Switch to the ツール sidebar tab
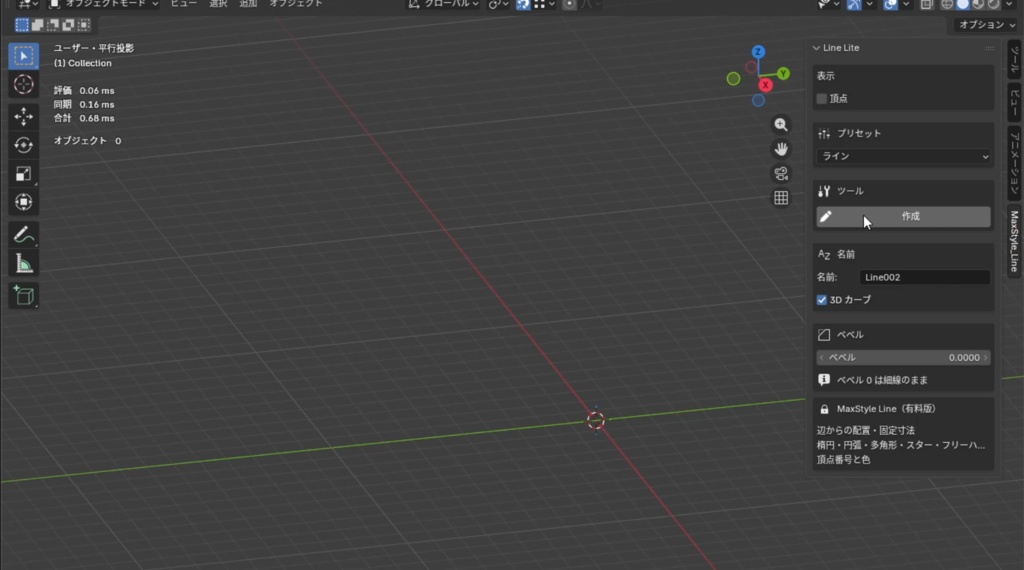This screenshot has height=570, width=1024. point(1014,59)
